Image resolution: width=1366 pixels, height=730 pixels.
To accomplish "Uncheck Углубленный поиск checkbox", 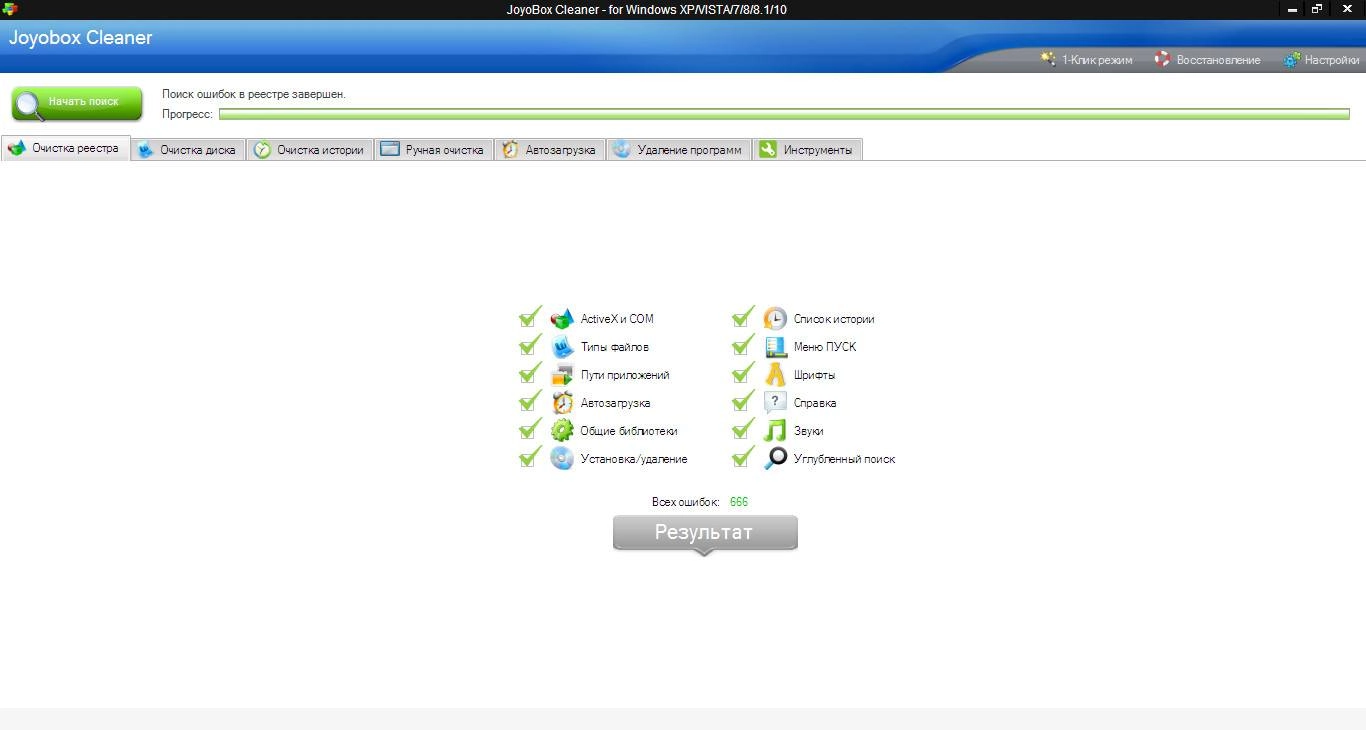I will (x=743, y=457).
